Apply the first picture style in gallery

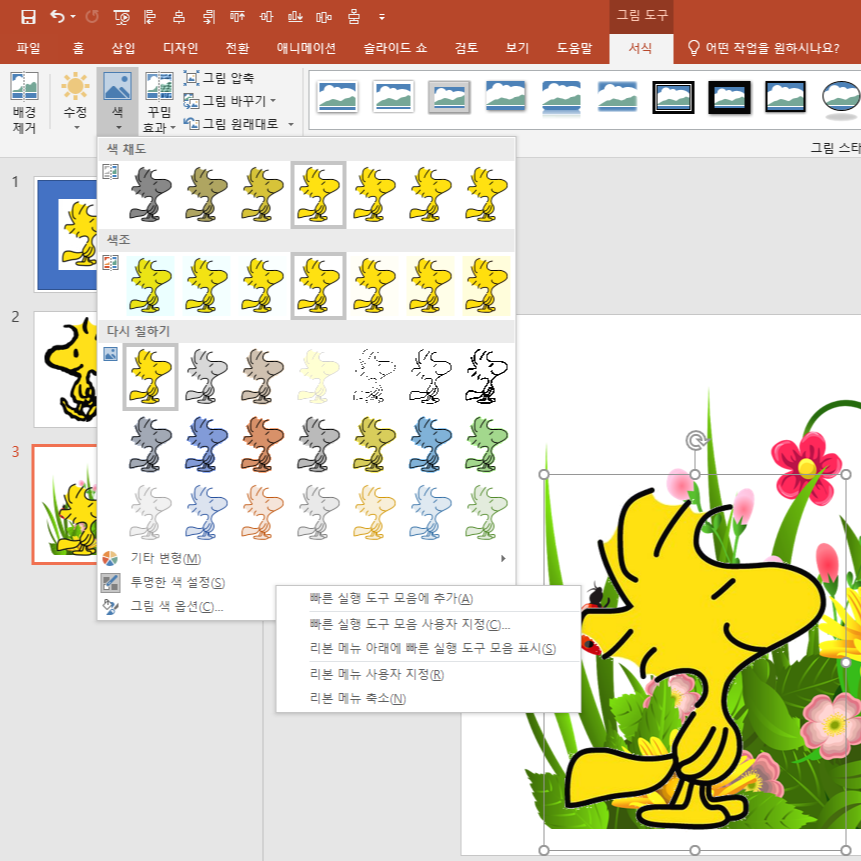point(337,97)
